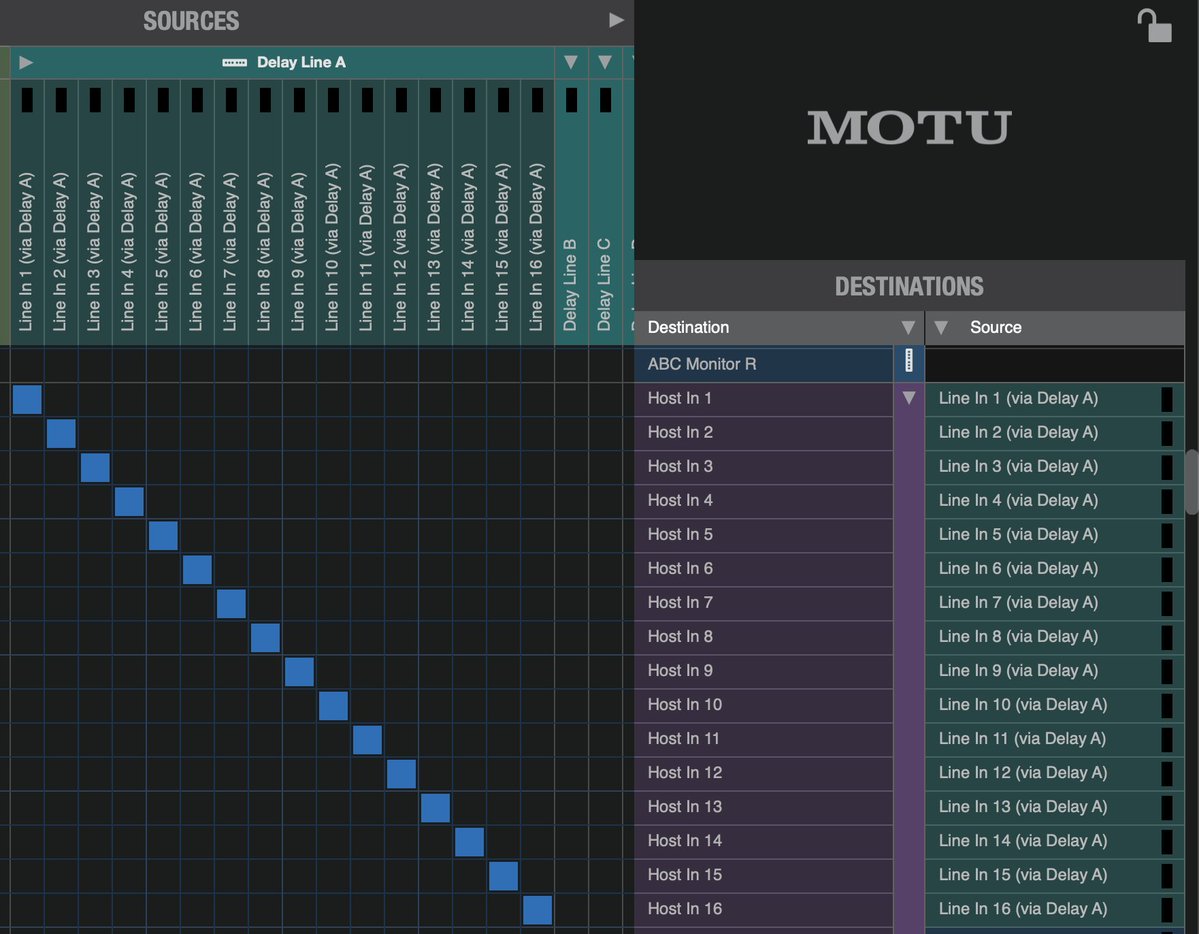The height and width of the screenshot is (934, 1199).
Task: Toggle routing Line In 10 to Host In 10
Action: (333, 706)
